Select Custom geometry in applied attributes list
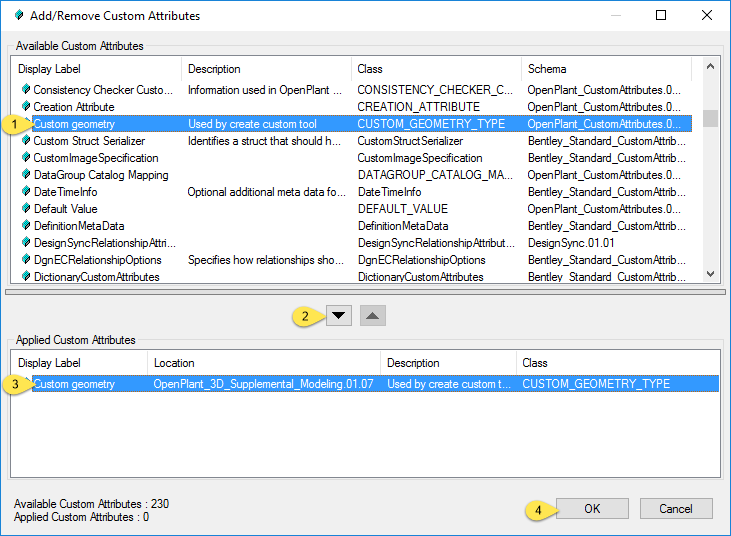The height and width of the screenshot is (536, 731). pos(75,384)
